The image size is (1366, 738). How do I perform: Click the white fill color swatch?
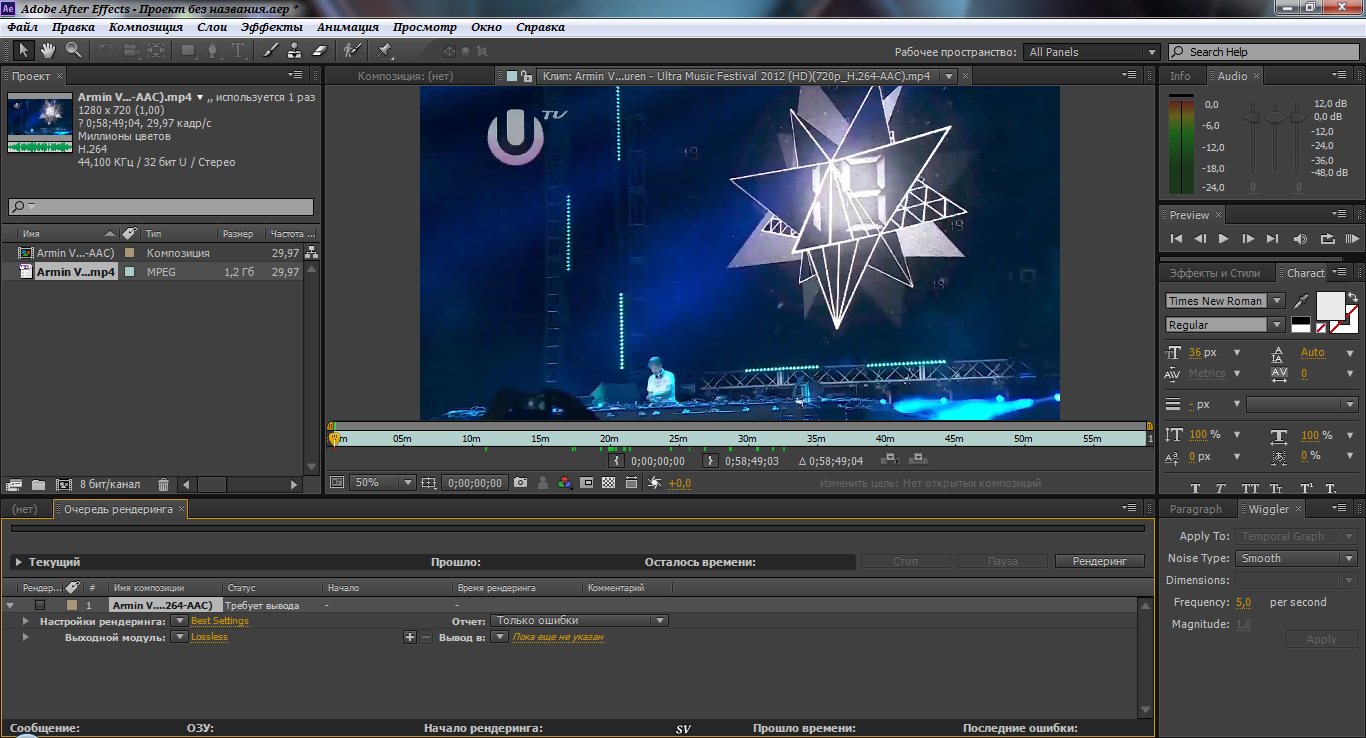[1329, 304]
